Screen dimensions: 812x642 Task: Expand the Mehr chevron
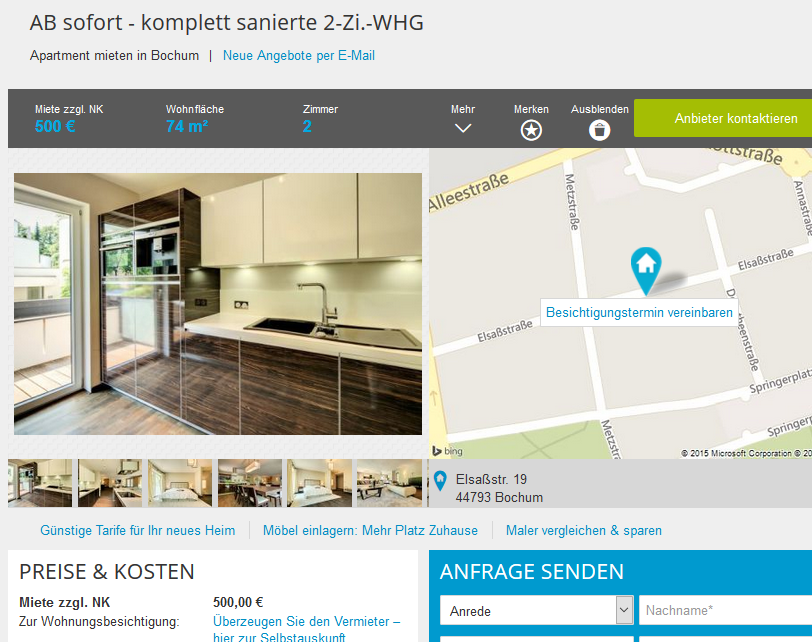point(462,128)
